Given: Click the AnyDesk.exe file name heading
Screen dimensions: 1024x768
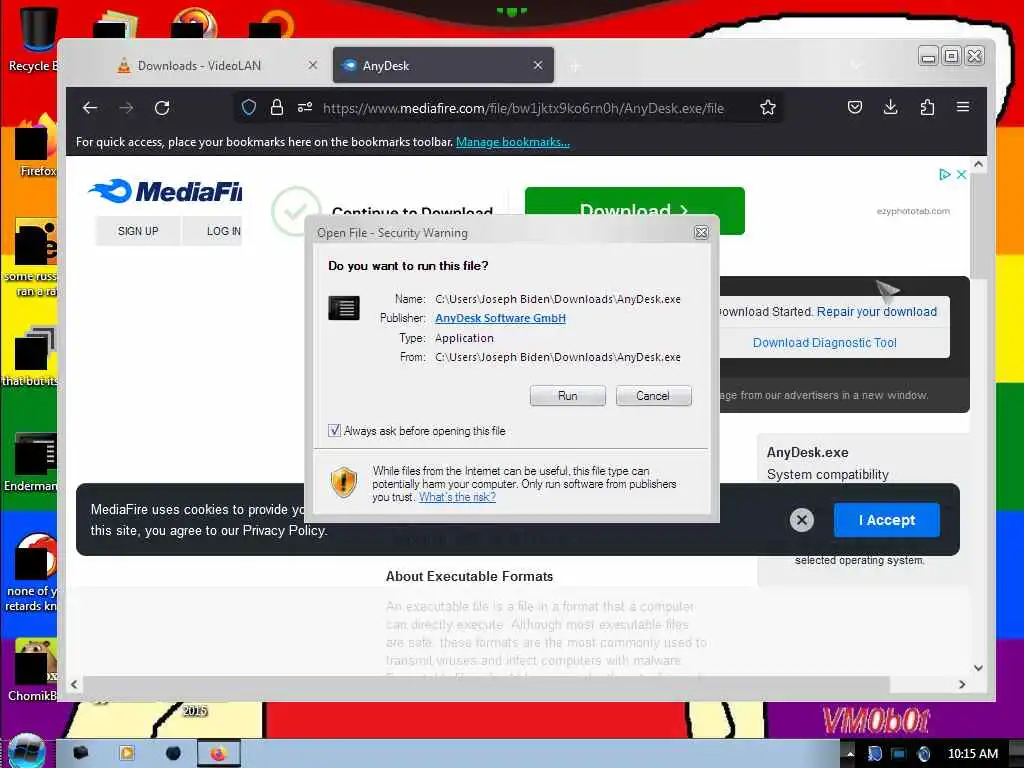Looking at the screenshot, I should (807, 453).
